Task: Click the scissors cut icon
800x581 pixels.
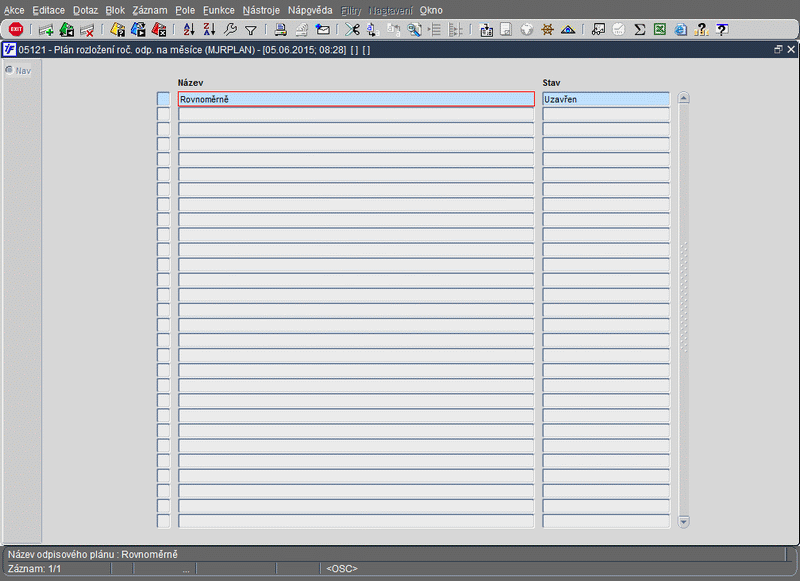Action: [x=352, y=30]
